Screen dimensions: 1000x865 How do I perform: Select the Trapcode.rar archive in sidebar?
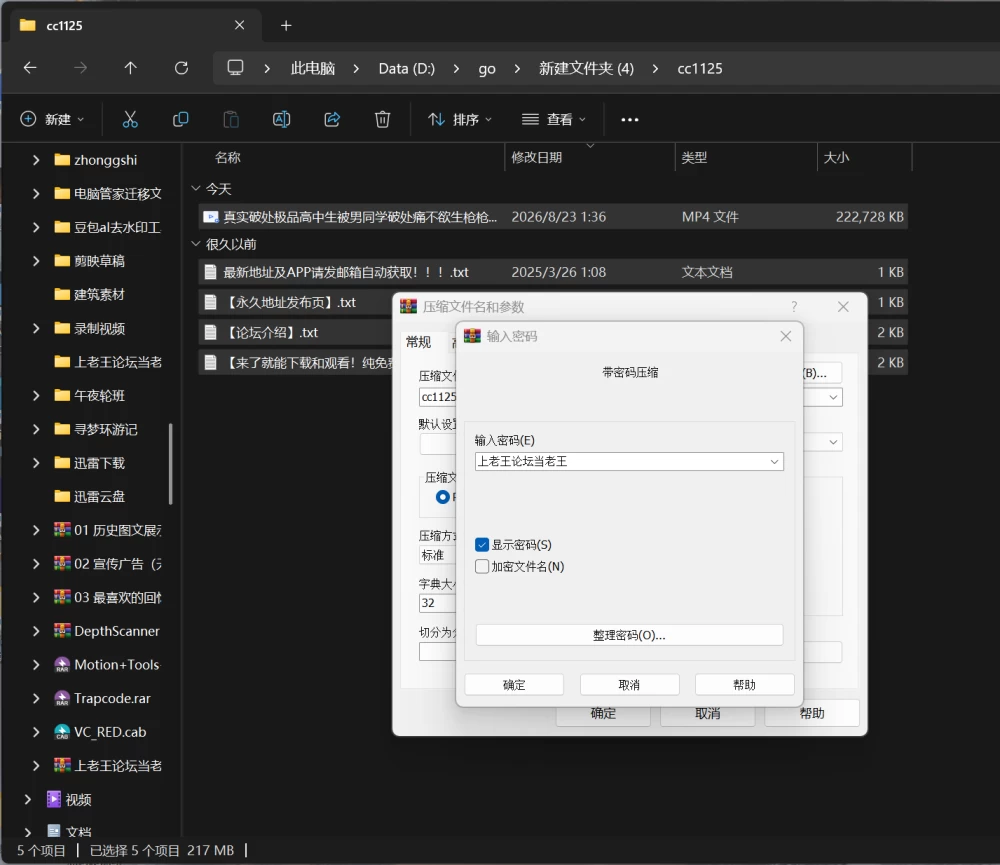click(112, 698)
